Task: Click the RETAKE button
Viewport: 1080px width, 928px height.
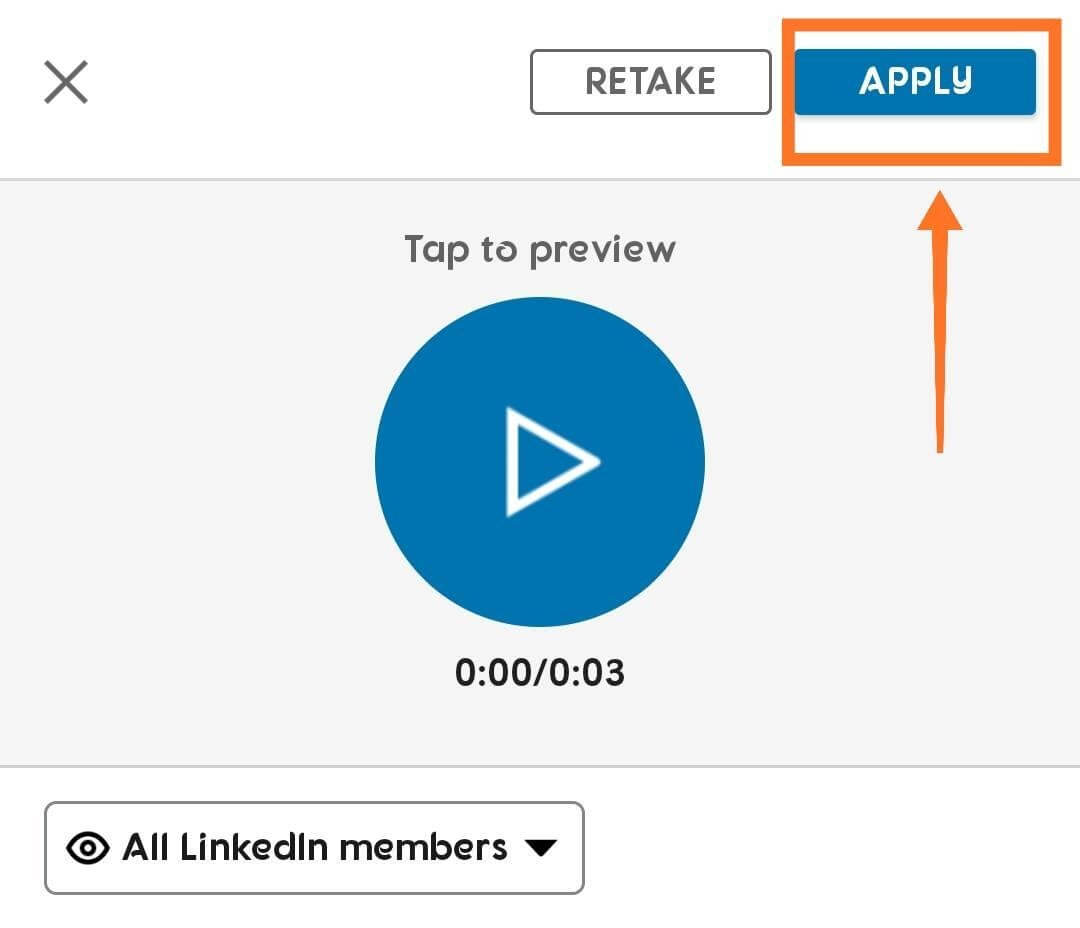Action: click(x=650, y=82)
